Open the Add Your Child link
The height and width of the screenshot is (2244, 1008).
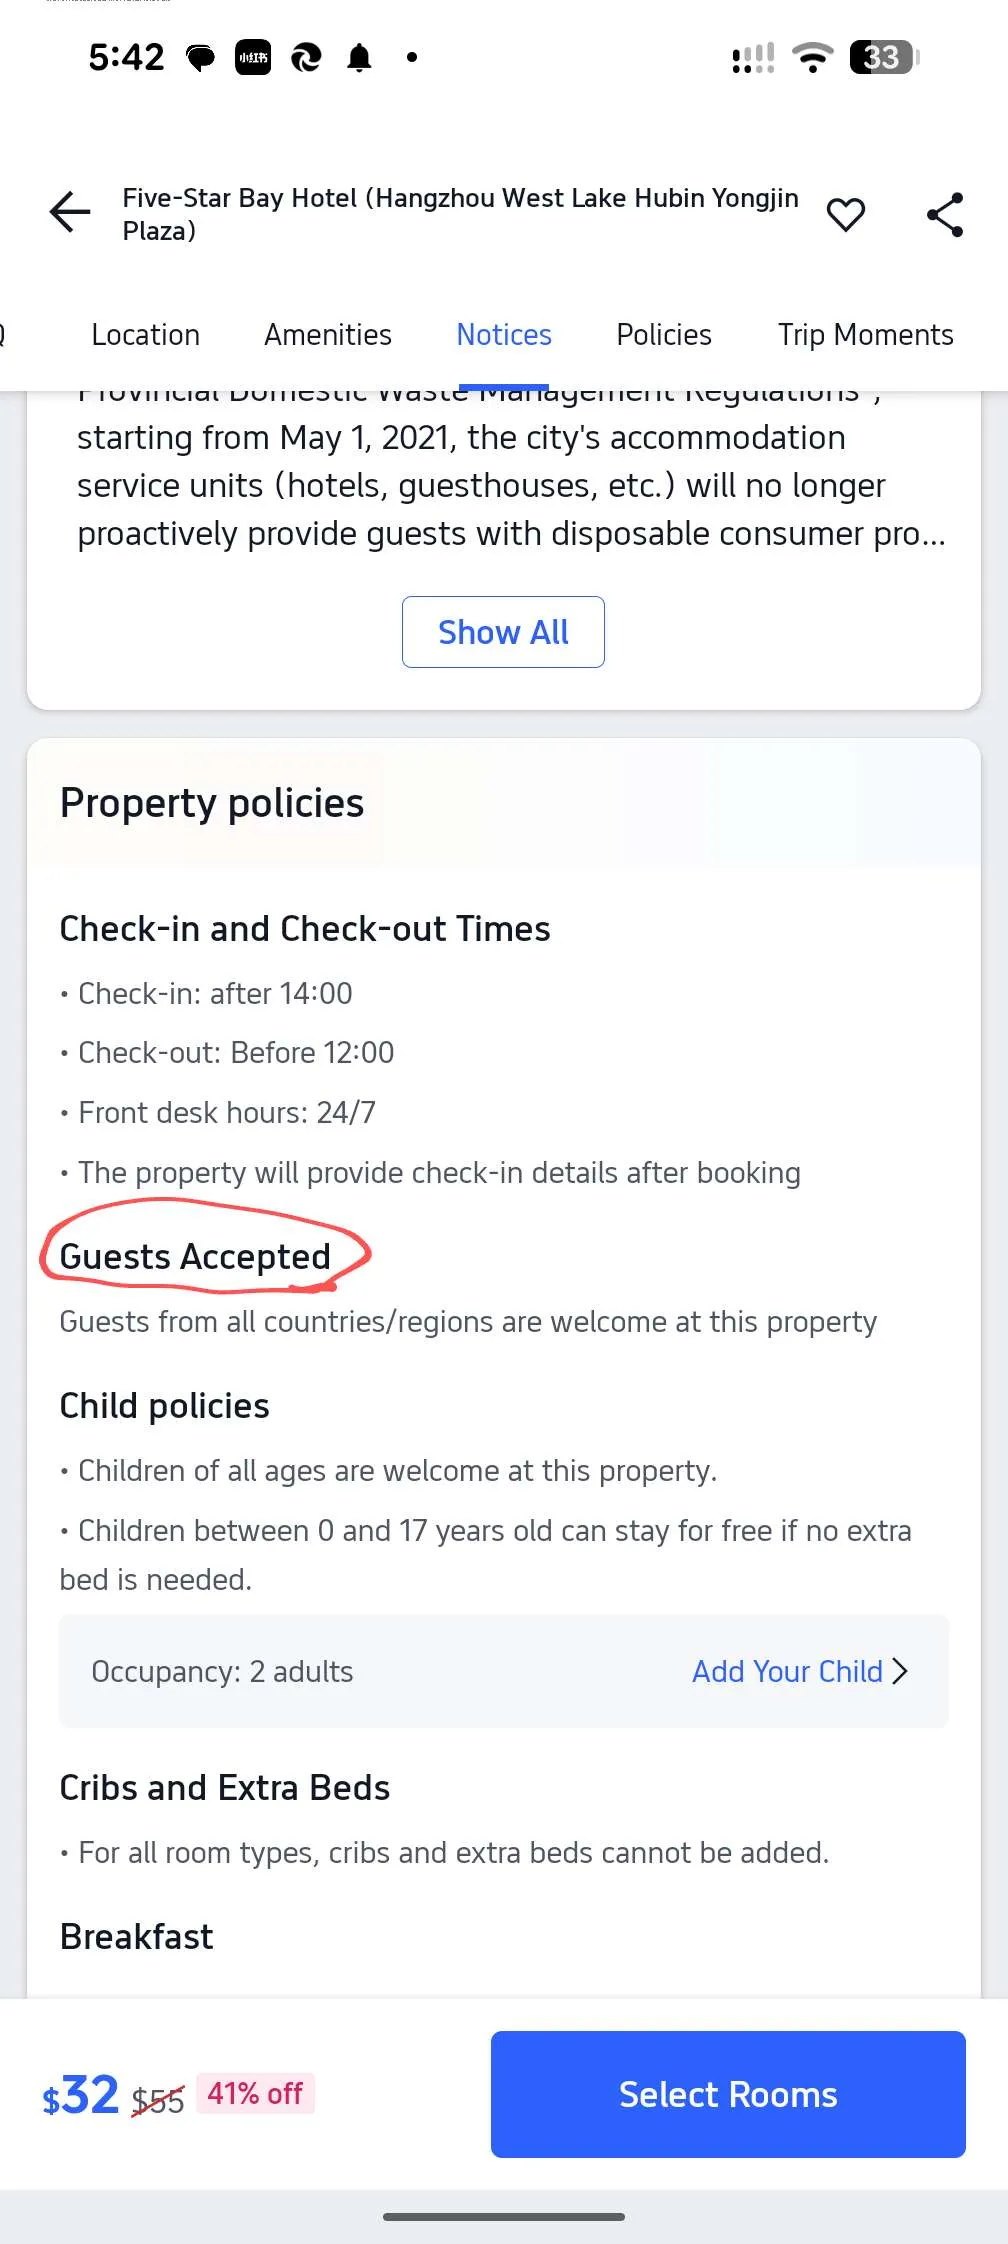point(787,1671)
